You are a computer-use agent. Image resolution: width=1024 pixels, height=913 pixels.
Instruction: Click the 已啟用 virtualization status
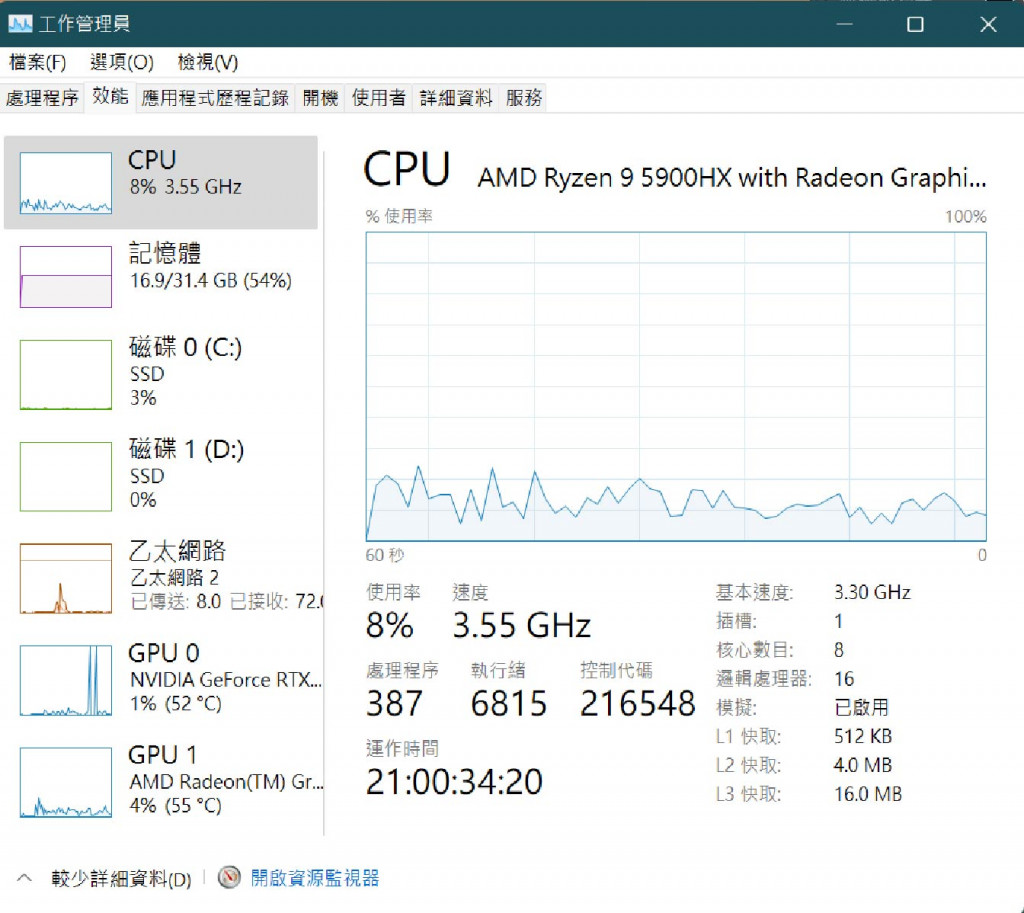coord(861,707)
